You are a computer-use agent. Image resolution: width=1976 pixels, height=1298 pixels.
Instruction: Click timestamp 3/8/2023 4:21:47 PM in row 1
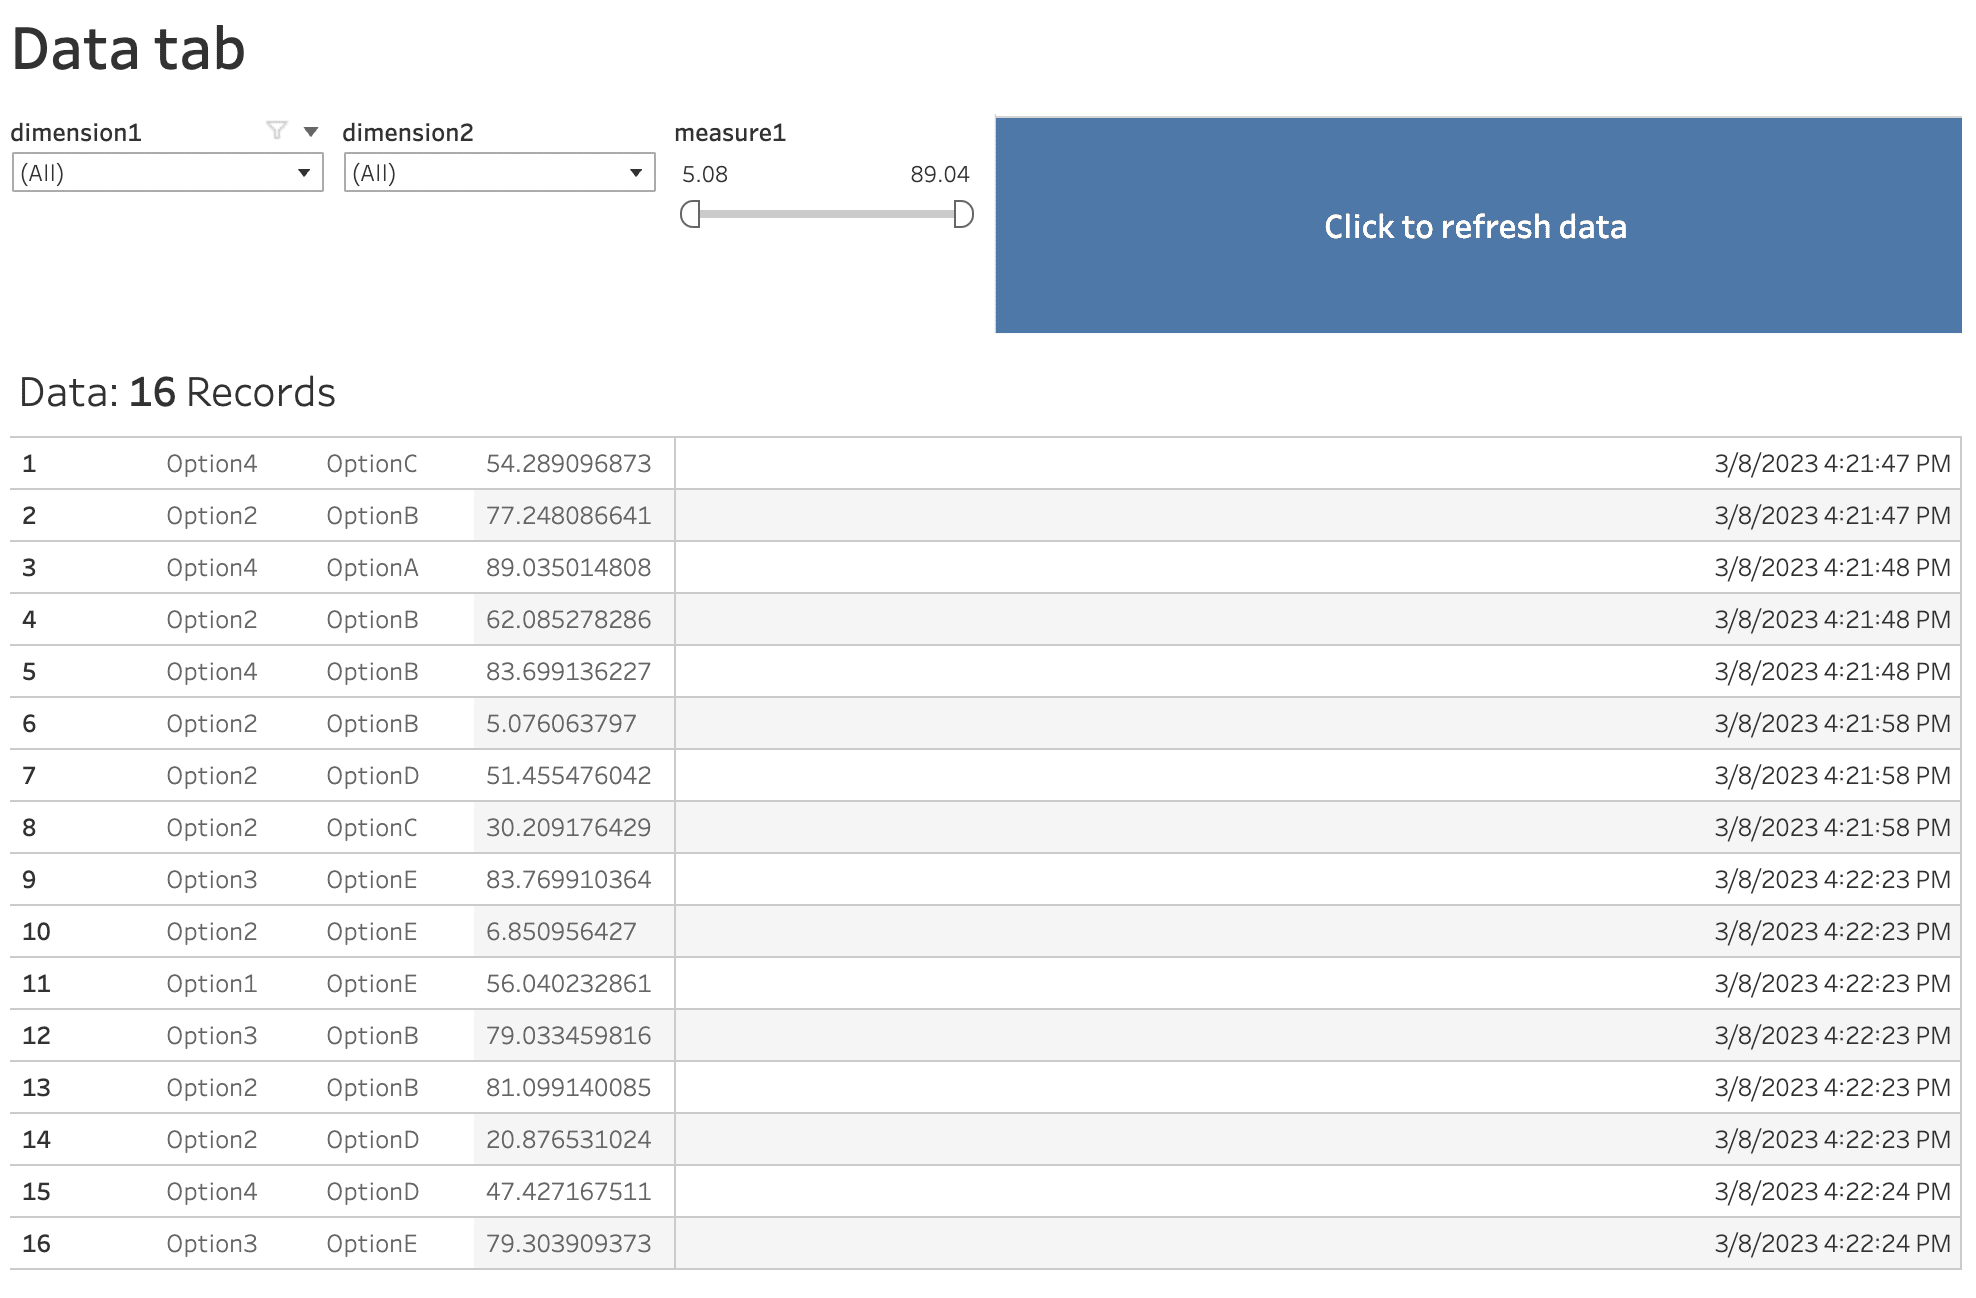1831,463
